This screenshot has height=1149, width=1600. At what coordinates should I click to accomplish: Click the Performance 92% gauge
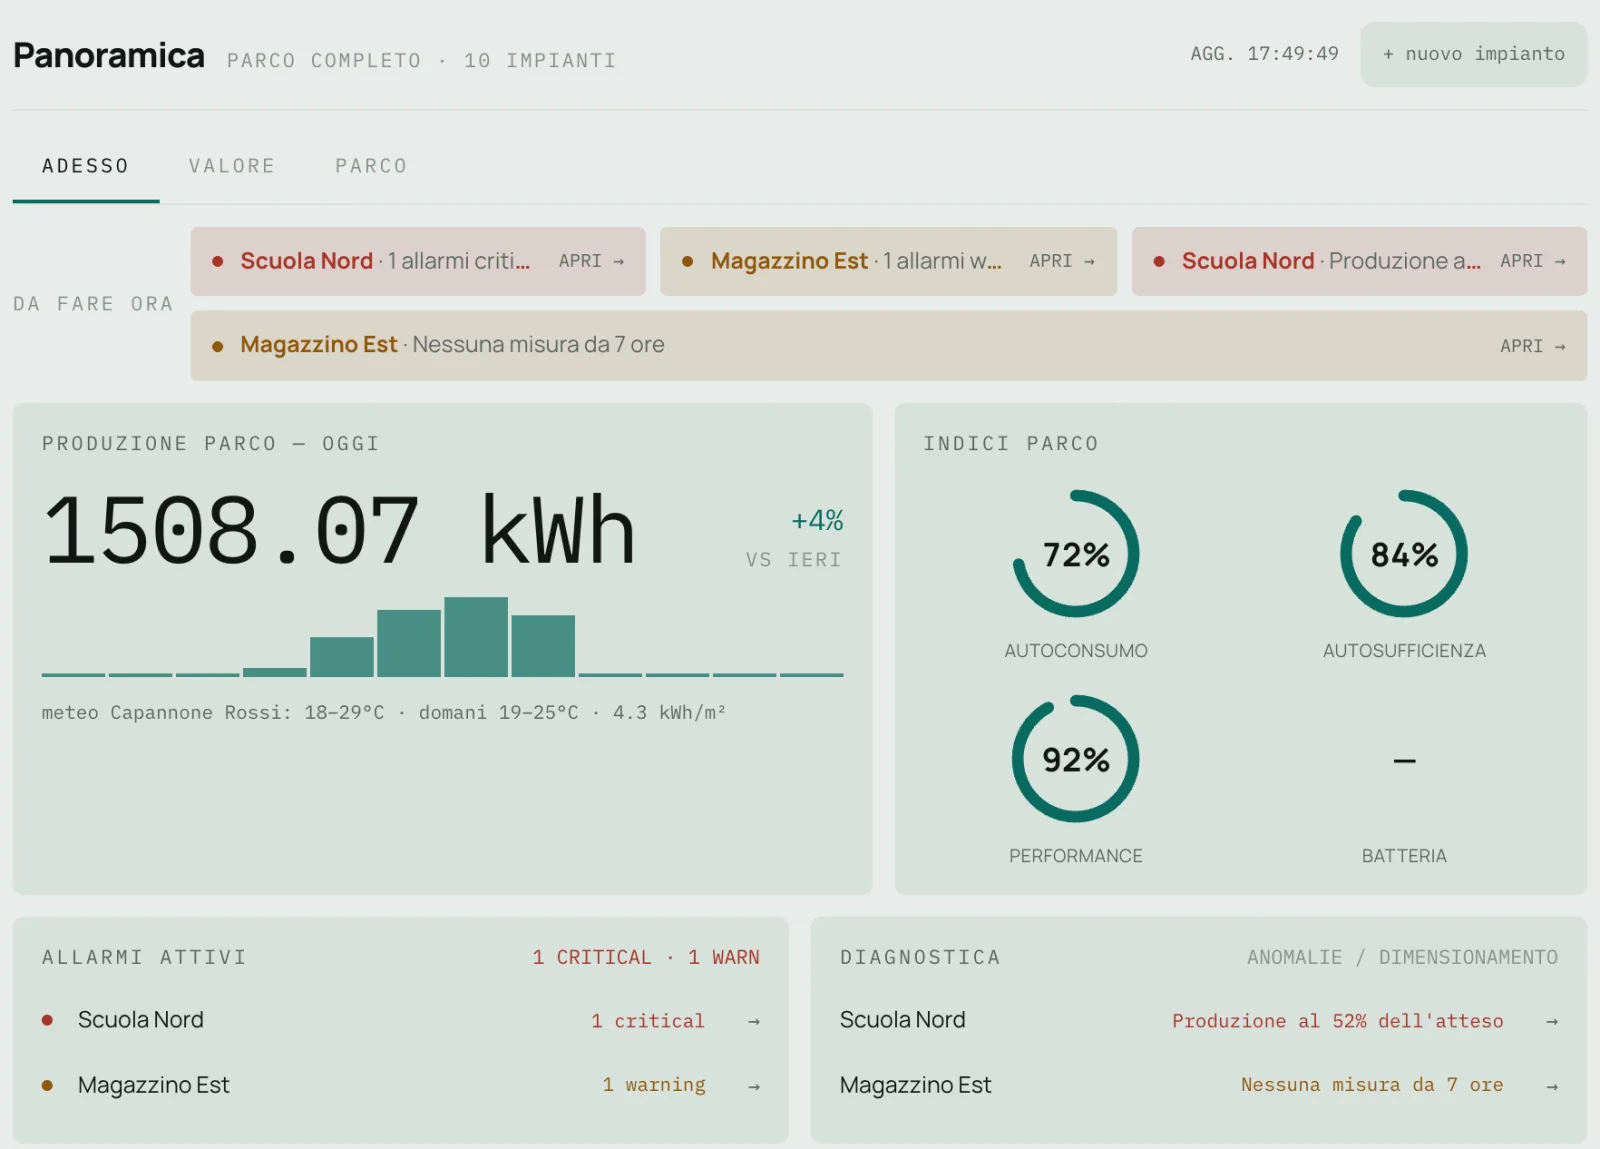pyautogui.click(x=1076, y=759)
